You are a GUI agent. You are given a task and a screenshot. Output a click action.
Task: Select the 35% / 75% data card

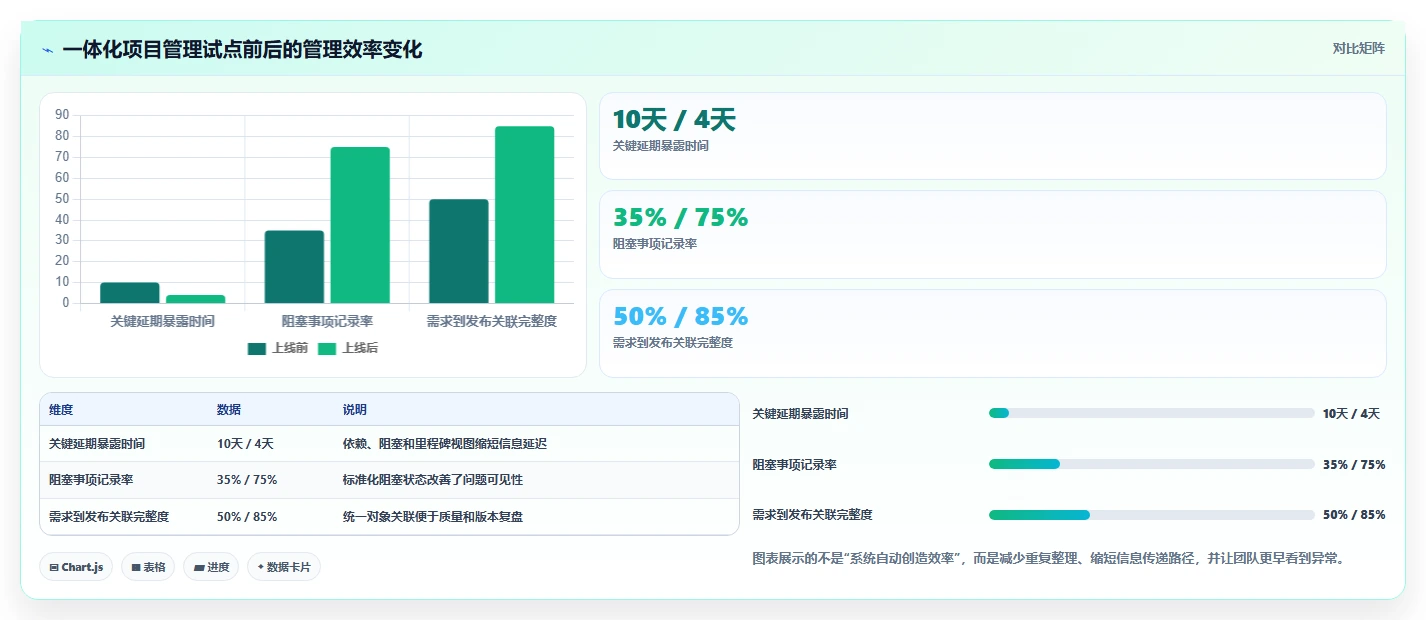(x=992, y=234)
